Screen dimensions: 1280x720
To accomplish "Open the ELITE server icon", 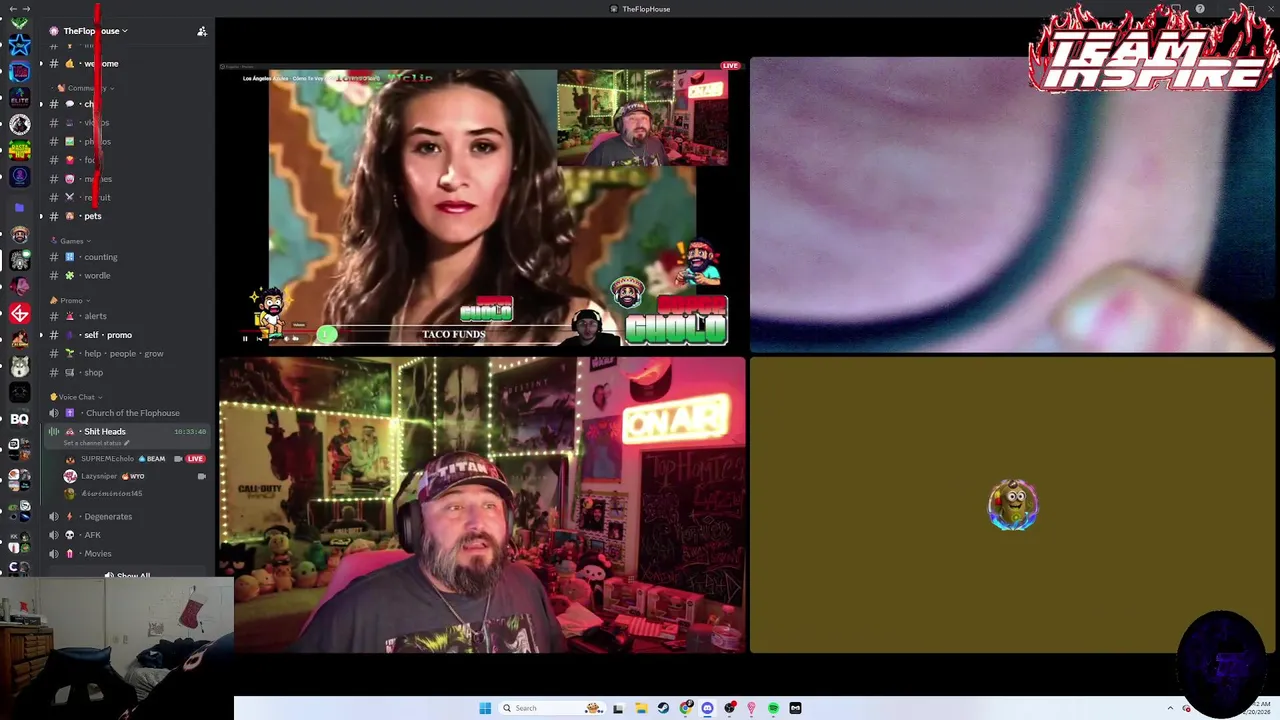I will (x=19, y=98).
